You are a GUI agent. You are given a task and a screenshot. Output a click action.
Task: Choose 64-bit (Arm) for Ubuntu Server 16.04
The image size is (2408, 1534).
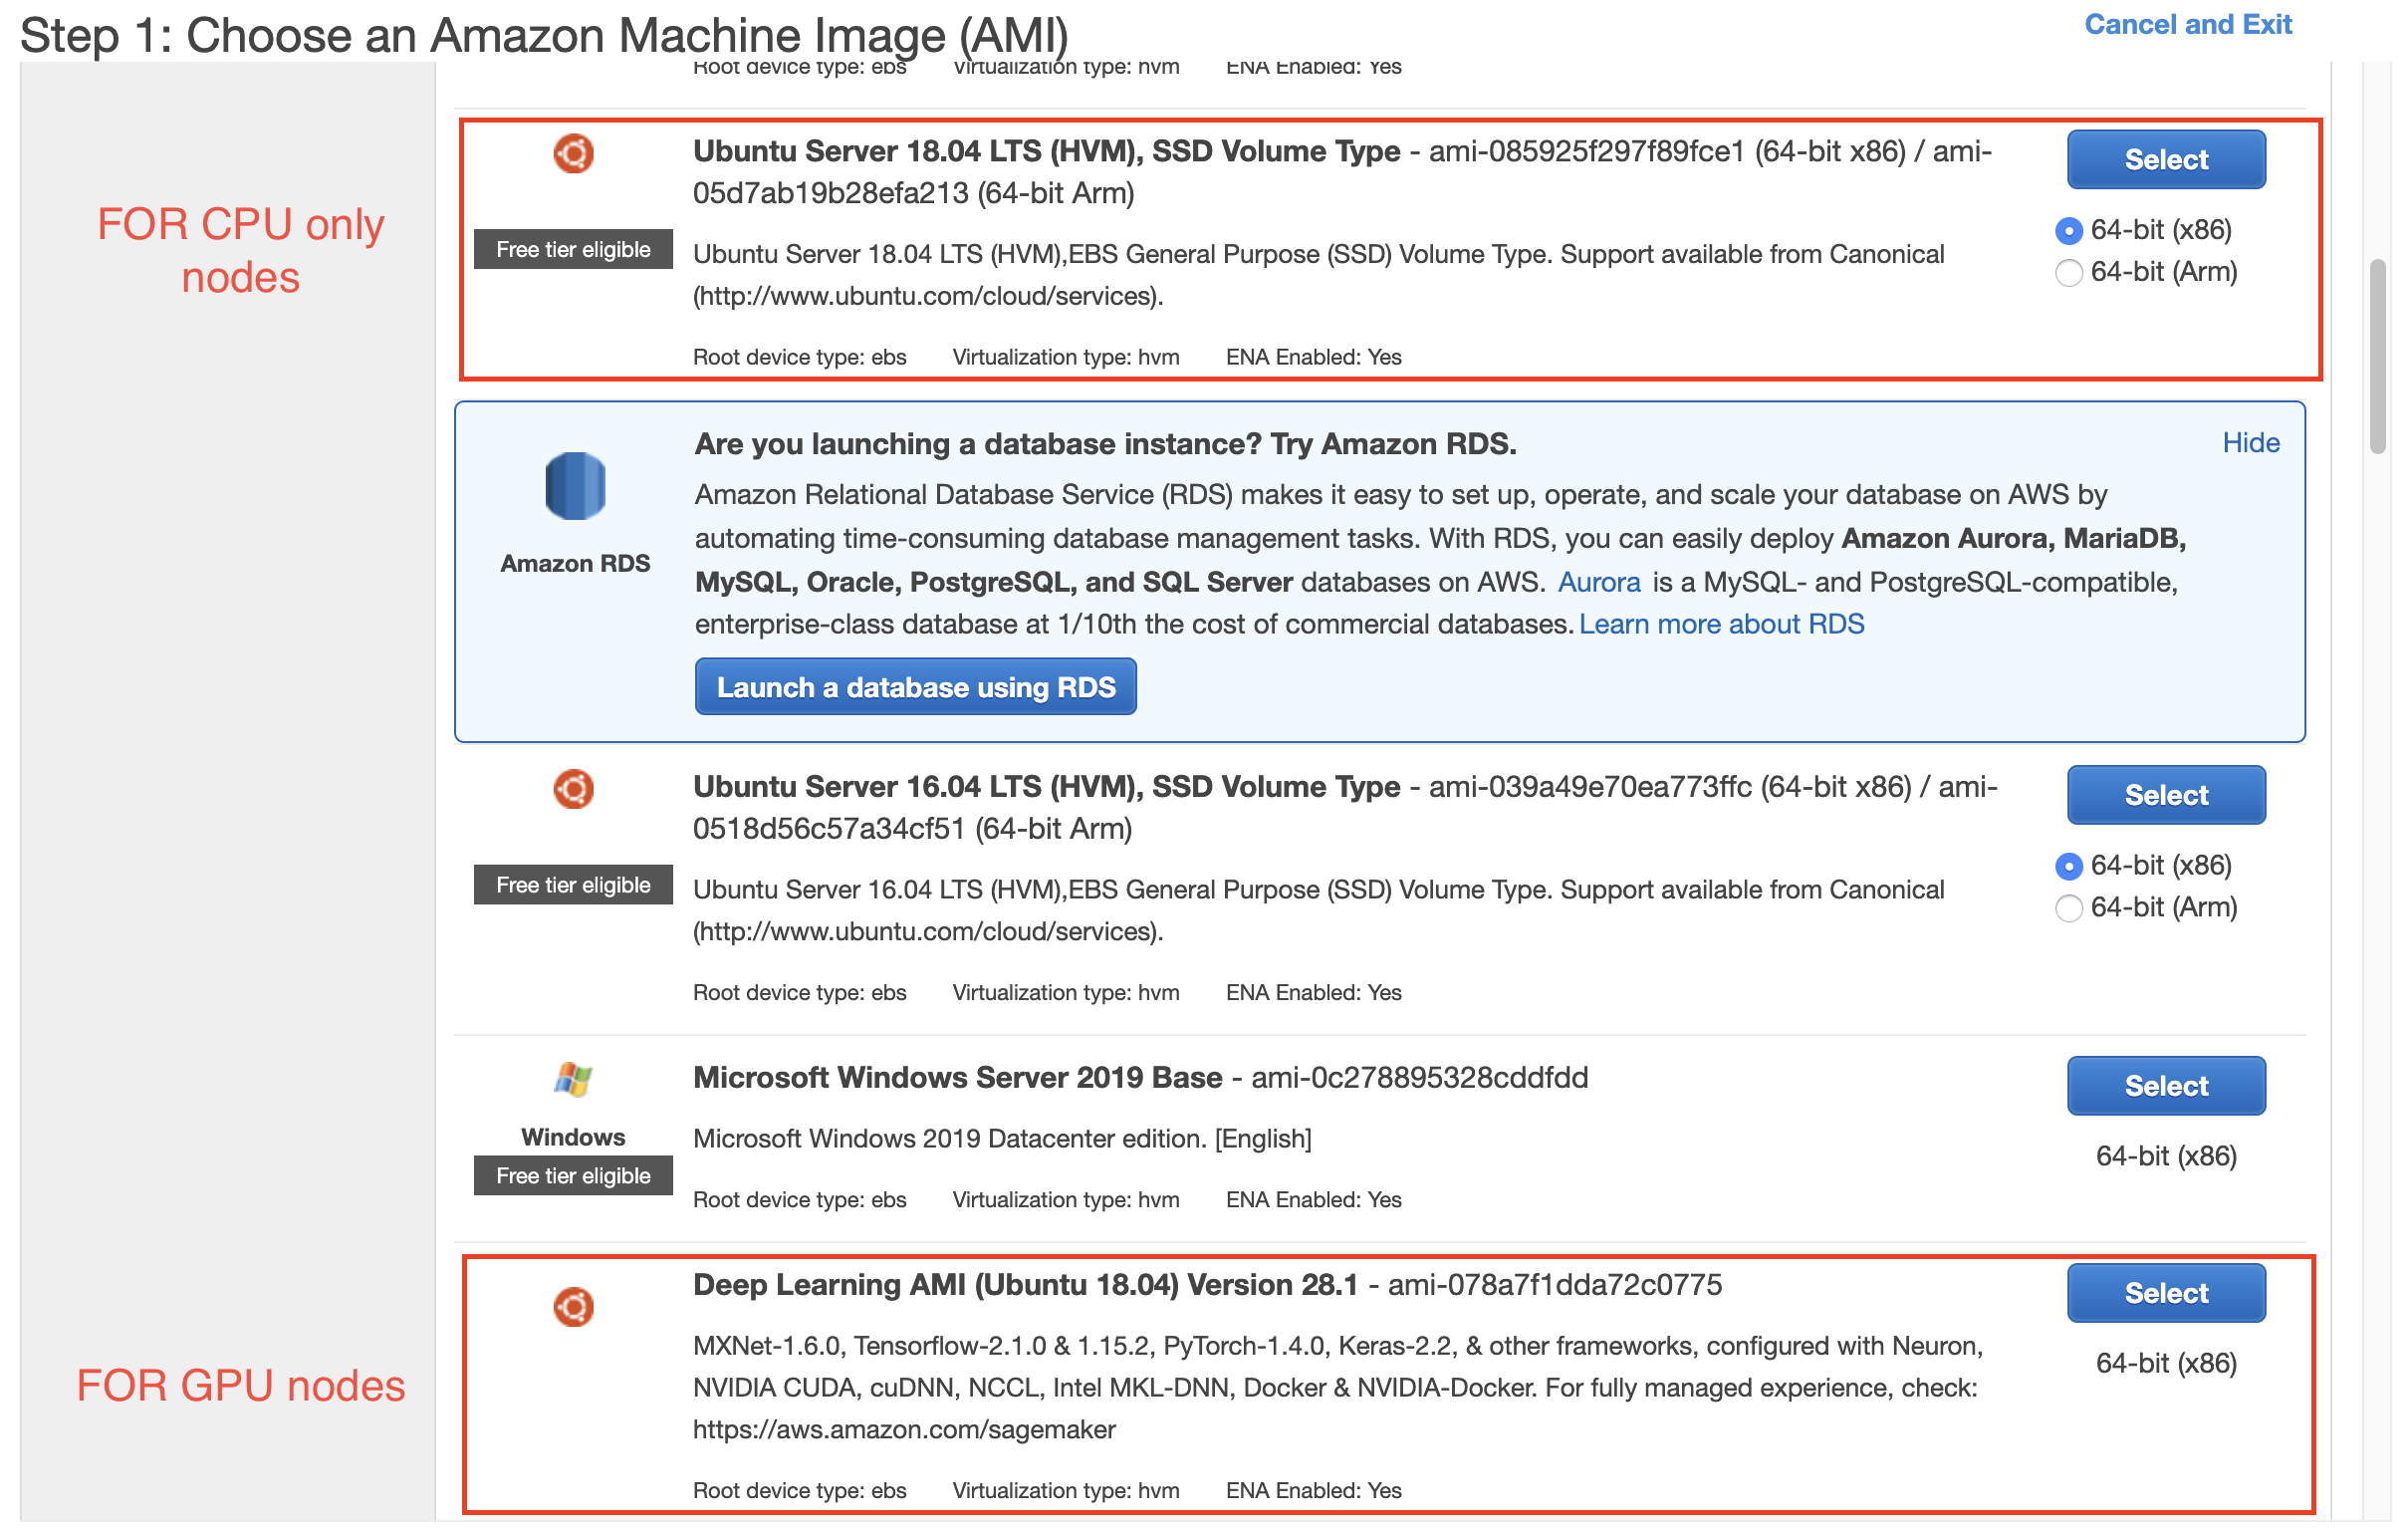[x=2068, y=908]
